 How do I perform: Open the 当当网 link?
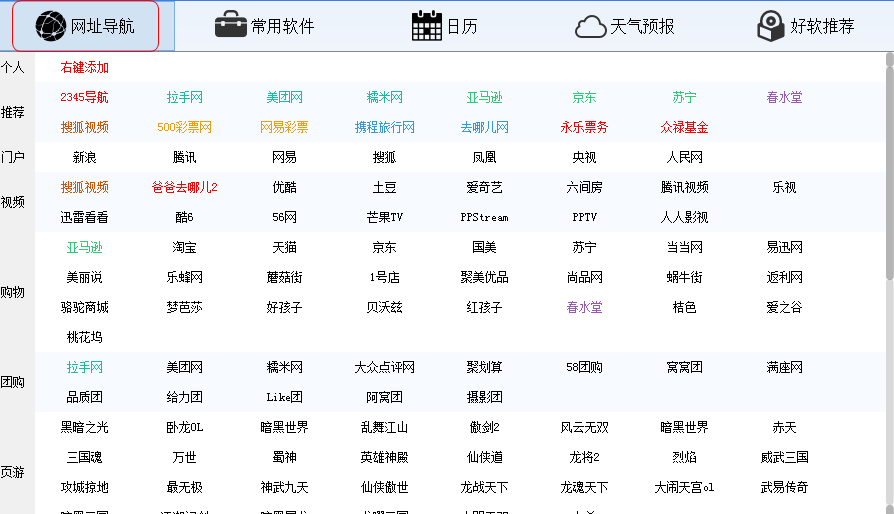pos(684,247)
